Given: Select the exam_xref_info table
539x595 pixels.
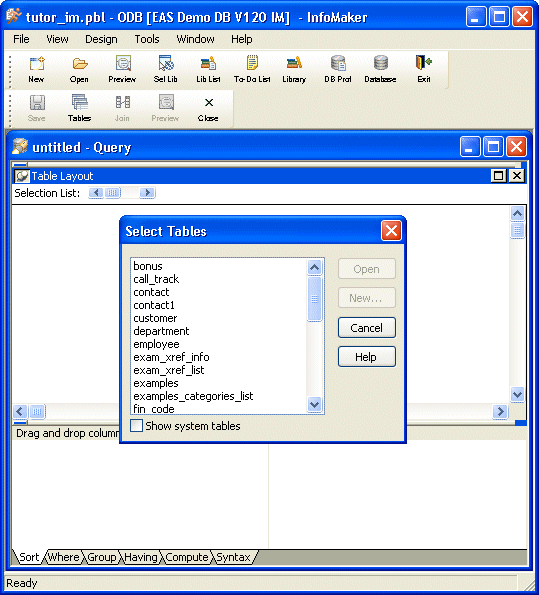Looking at the screenshot, I should 219,357.
